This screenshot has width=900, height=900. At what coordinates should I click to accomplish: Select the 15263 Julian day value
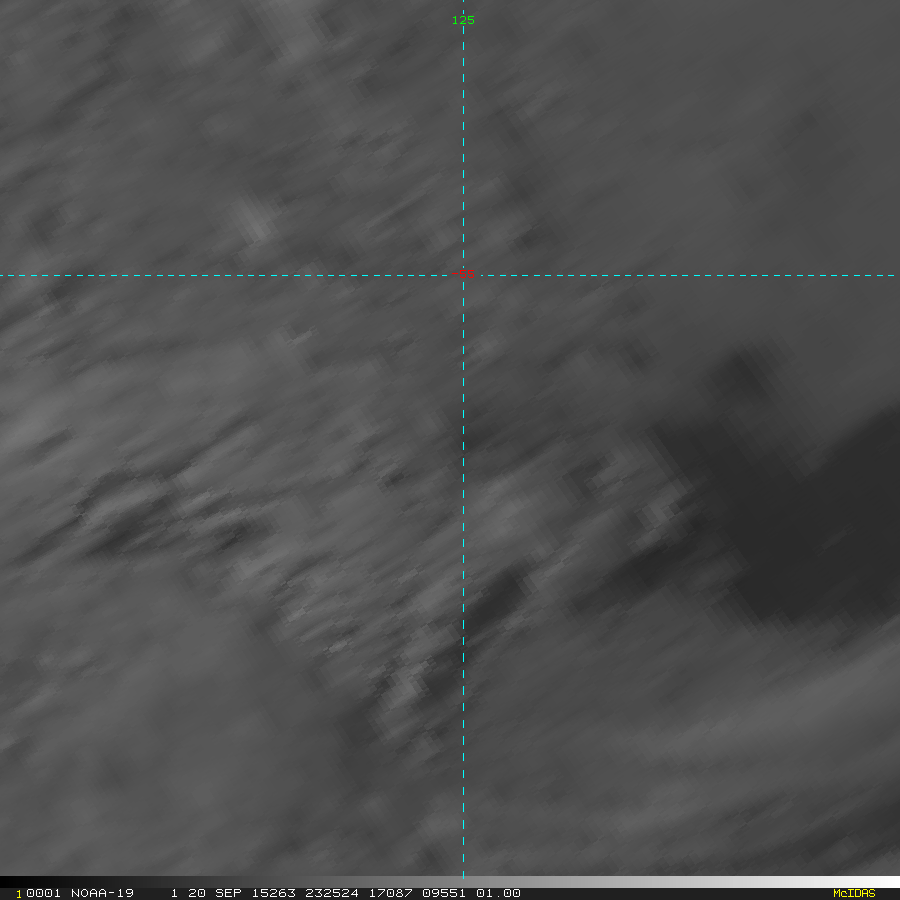[274, 893]
